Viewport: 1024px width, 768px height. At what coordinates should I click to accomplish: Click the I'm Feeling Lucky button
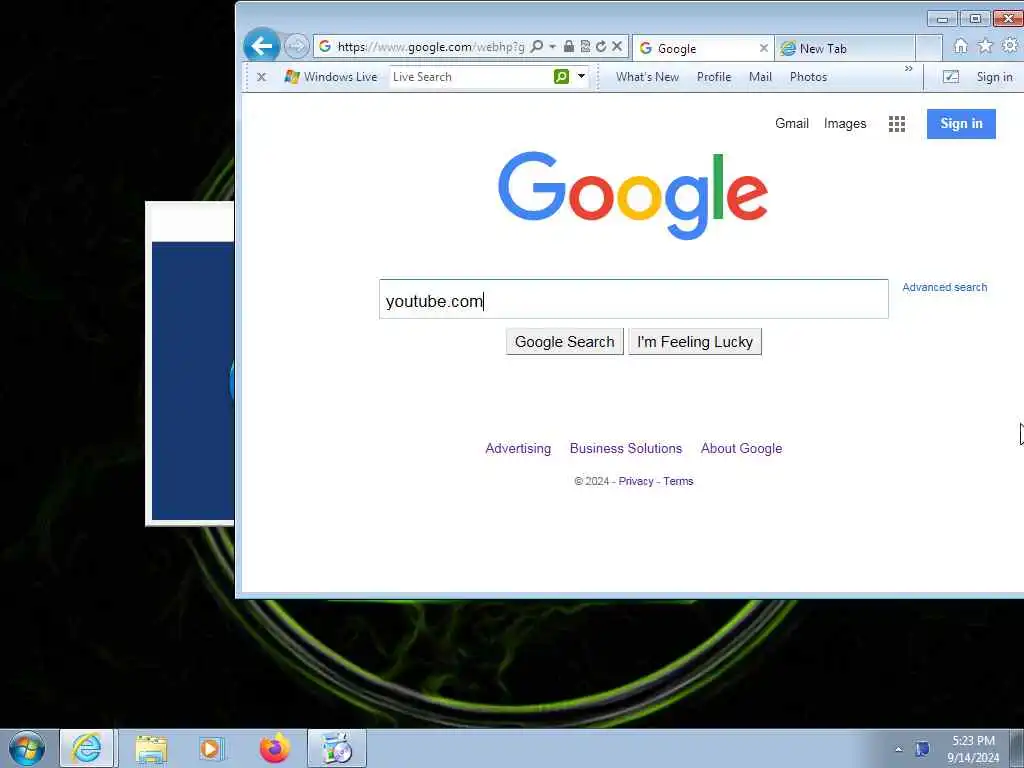coord(695,342)
